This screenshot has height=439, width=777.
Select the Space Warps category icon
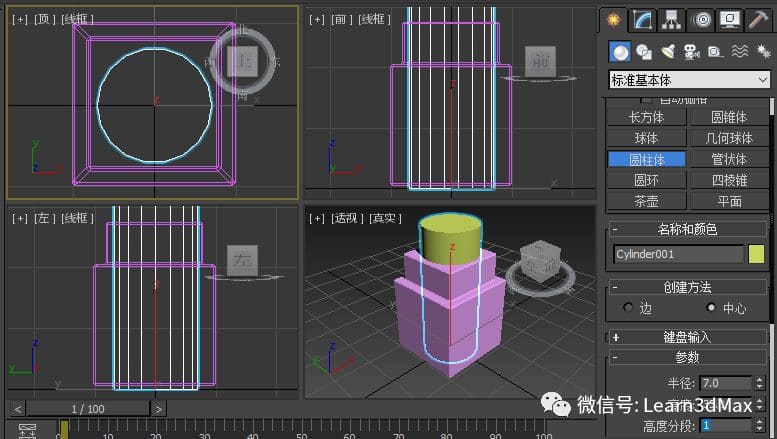point(739,52)
